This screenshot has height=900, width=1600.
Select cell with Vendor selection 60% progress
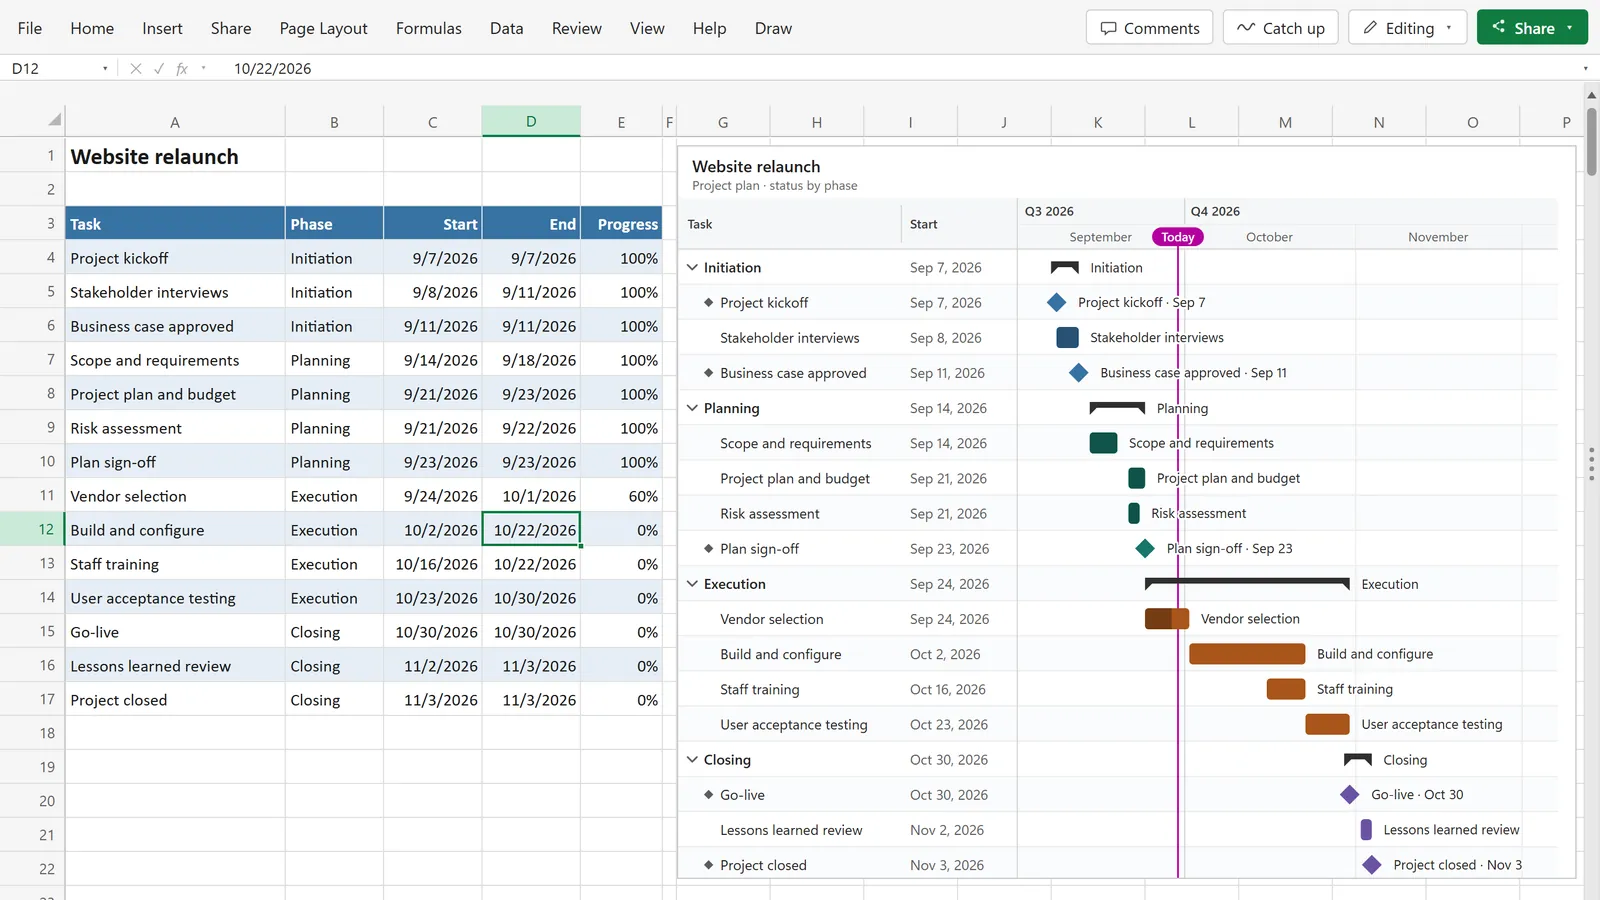pyautogui.click(x=621, y=496)
